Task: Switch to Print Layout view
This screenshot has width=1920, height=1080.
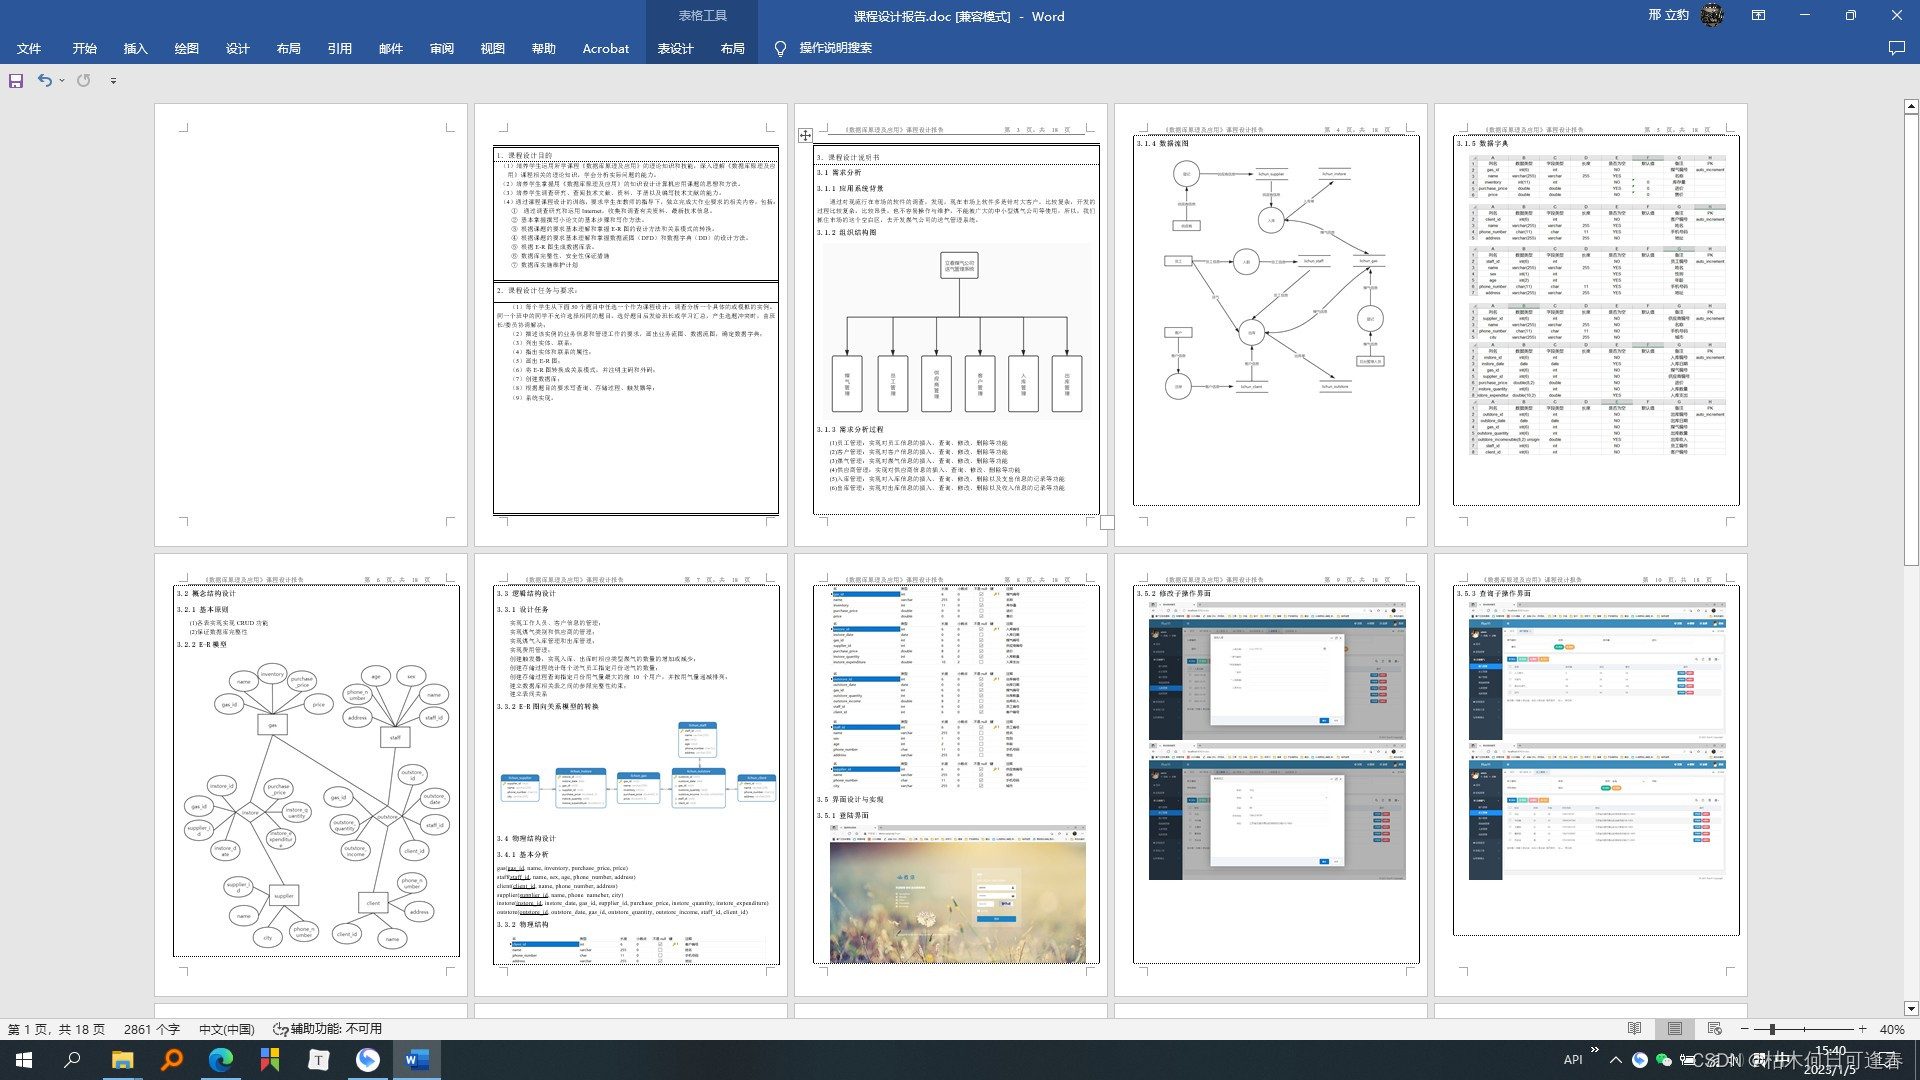Action: tap(1674, 1029)
